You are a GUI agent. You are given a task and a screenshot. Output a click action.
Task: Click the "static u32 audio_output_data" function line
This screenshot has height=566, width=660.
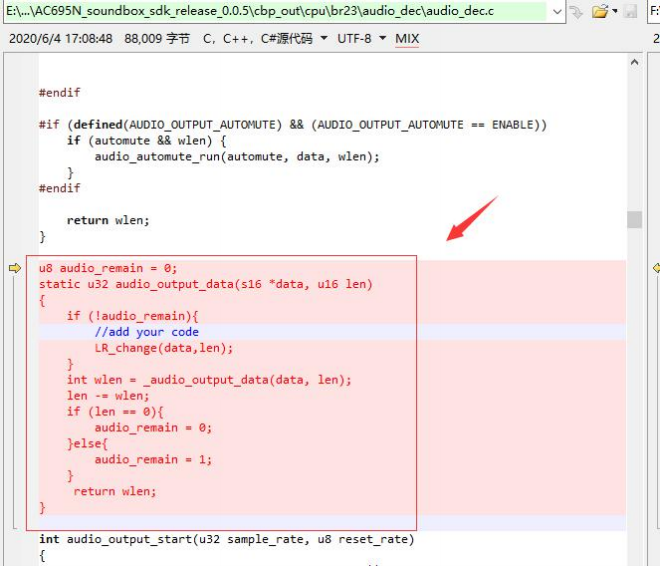(206, 284)
